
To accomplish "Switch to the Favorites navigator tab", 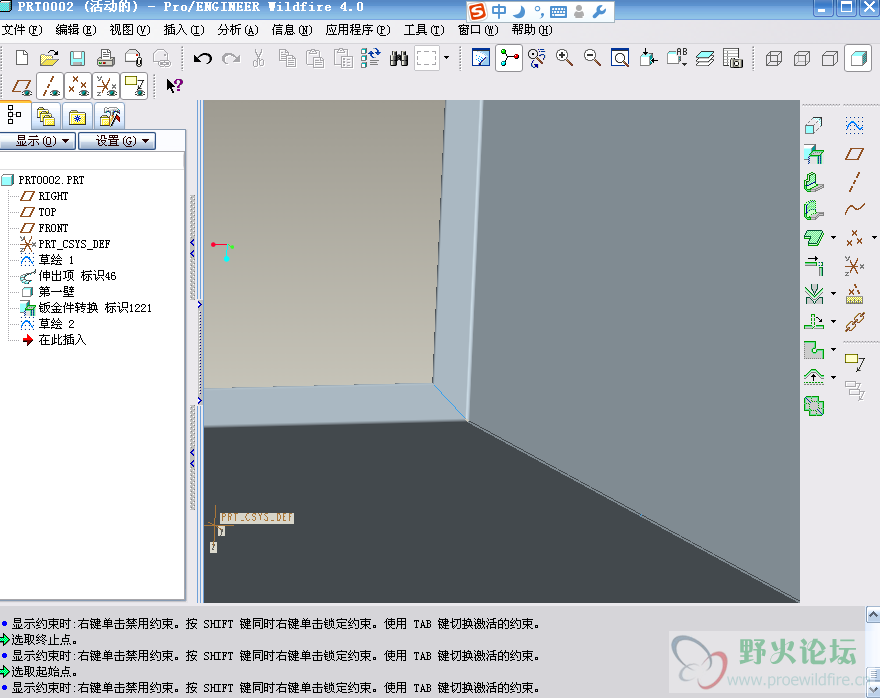I will coord(77,117).
